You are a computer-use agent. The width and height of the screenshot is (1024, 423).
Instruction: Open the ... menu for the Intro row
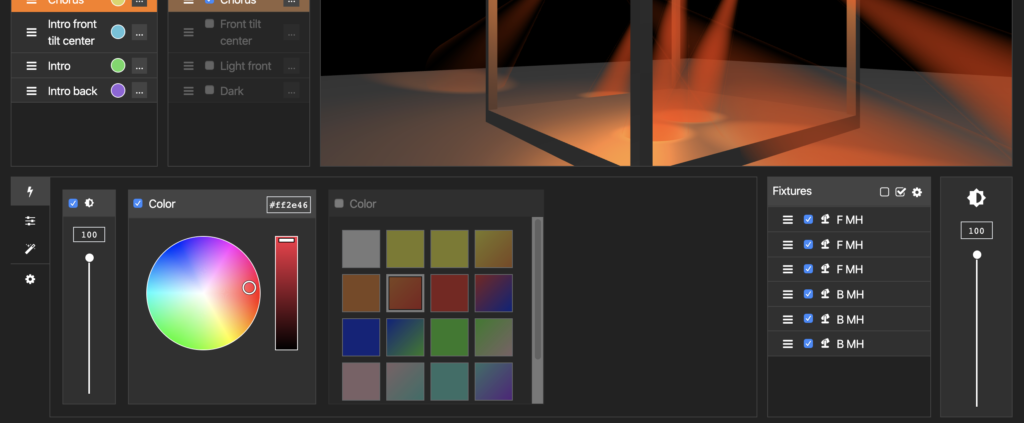[x=139, y=66]
